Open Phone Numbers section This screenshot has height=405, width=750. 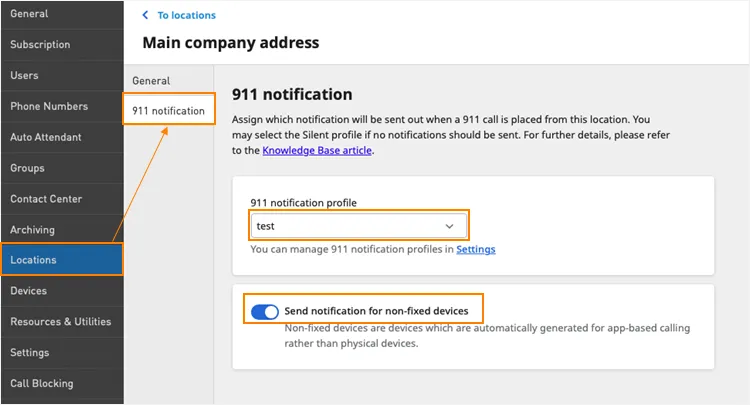[62, 106]
